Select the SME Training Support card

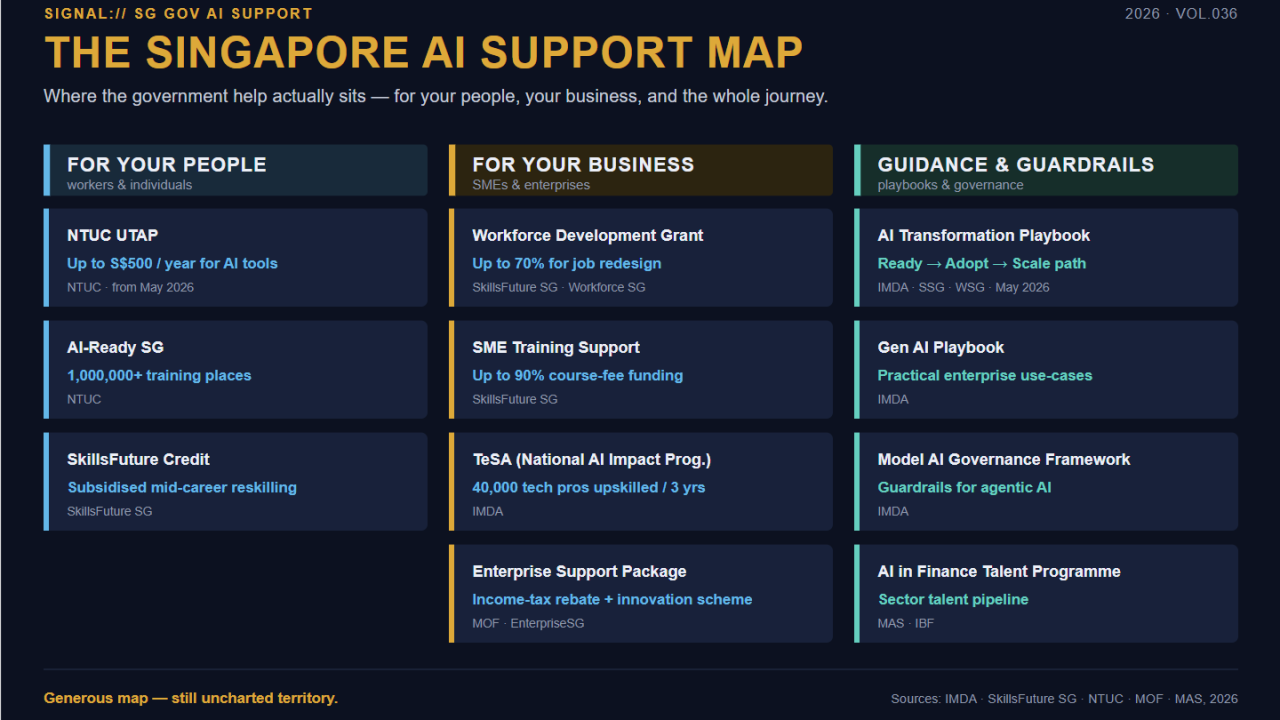tap(641, 369)
